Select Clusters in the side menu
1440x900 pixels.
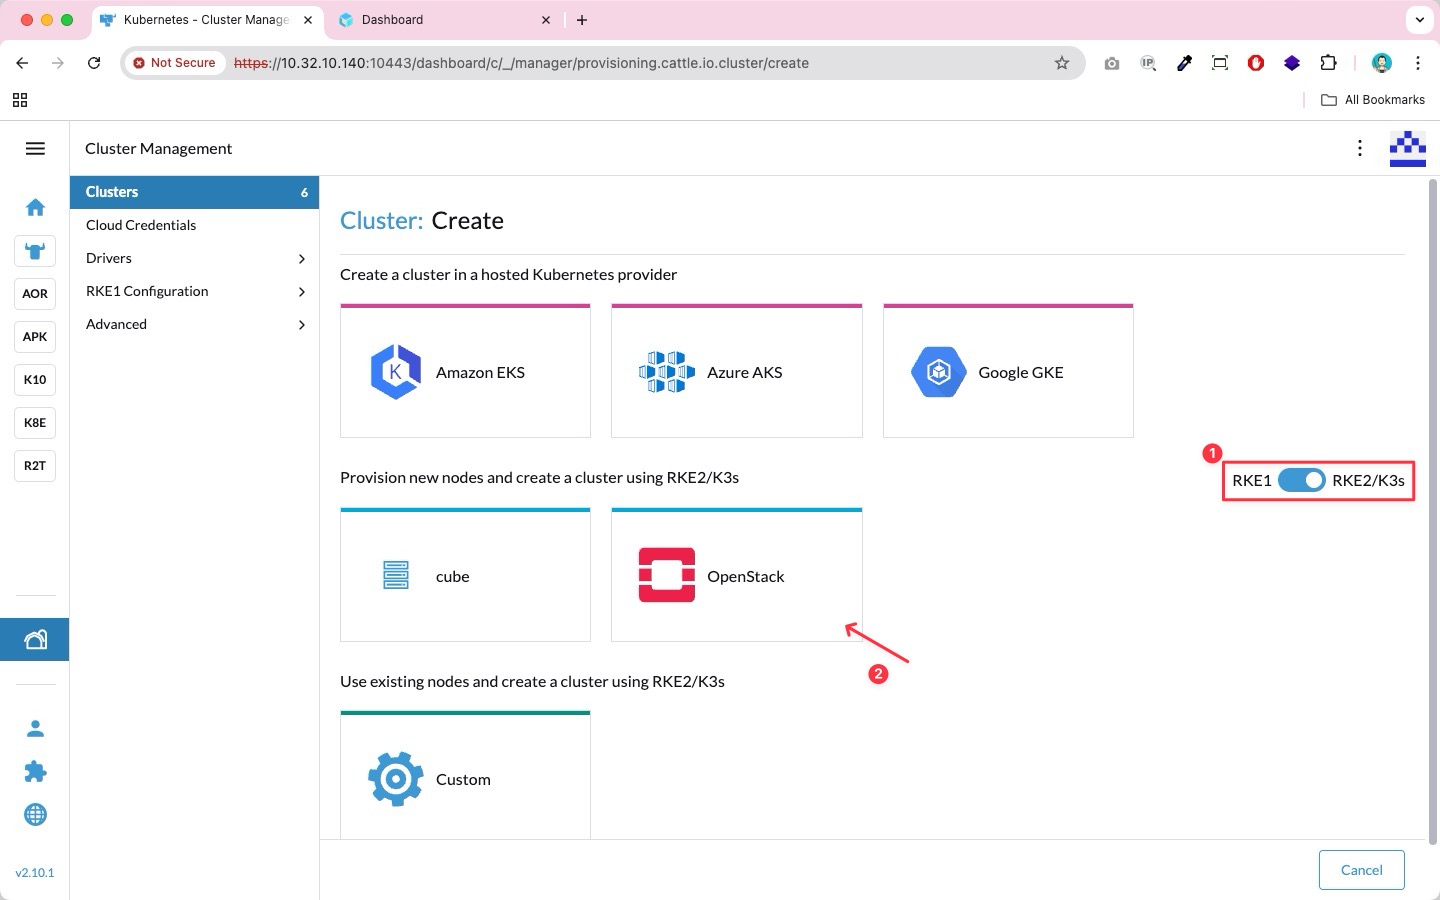194,192
